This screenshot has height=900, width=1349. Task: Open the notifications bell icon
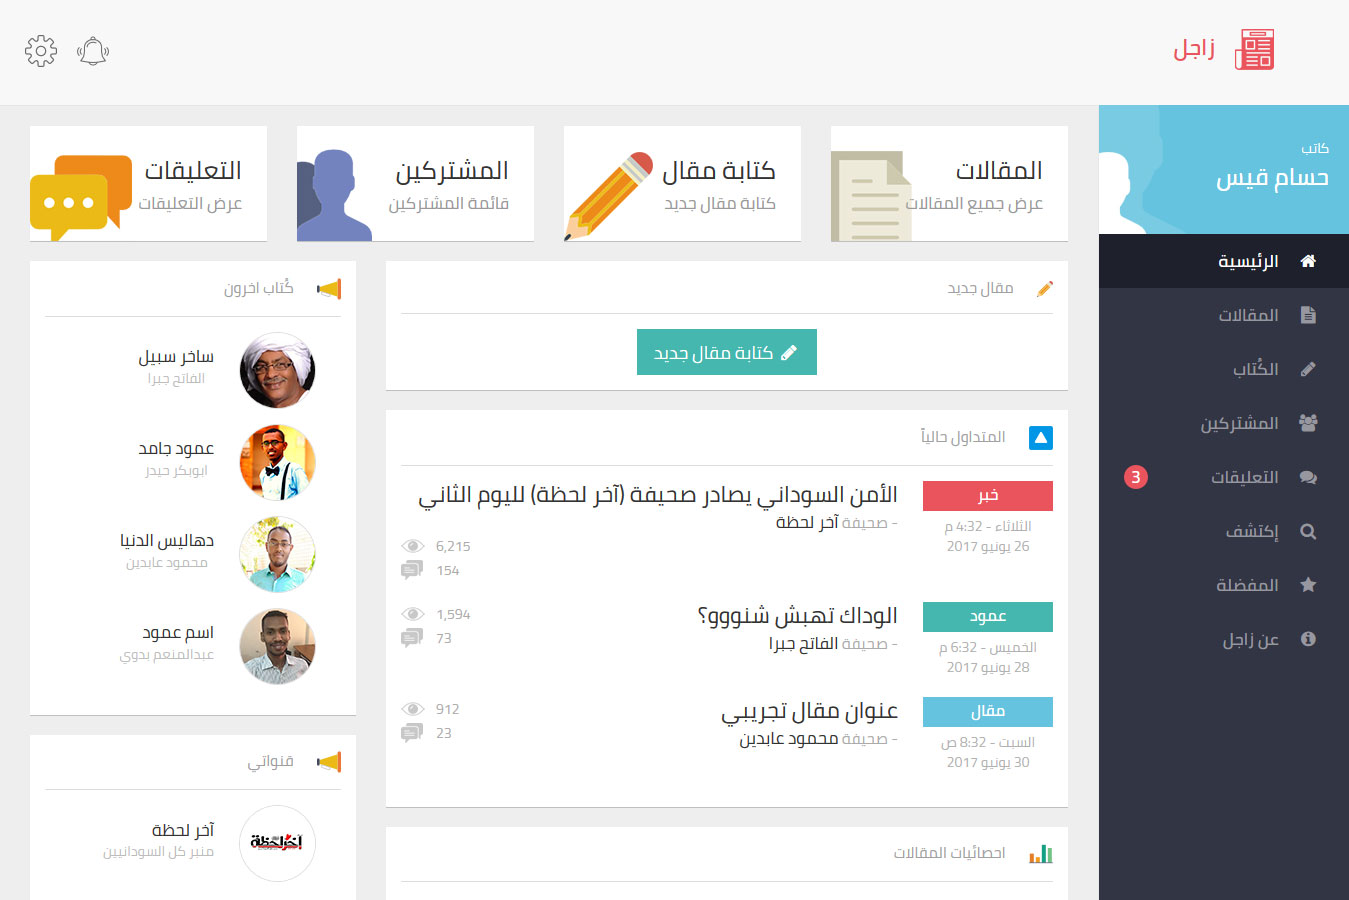click(93, 51)
